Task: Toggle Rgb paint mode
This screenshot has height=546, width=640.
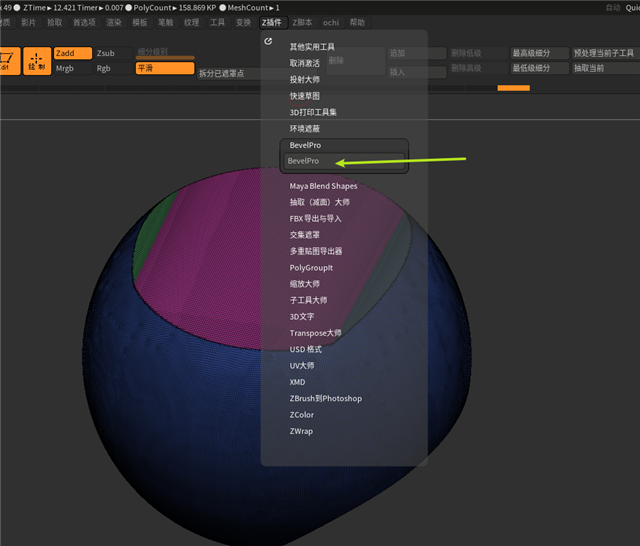Action: tap(113, 68)
